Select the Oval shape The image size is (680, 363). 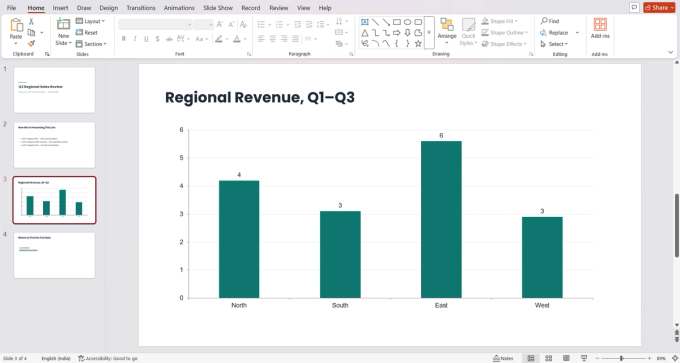click(408, 22)
